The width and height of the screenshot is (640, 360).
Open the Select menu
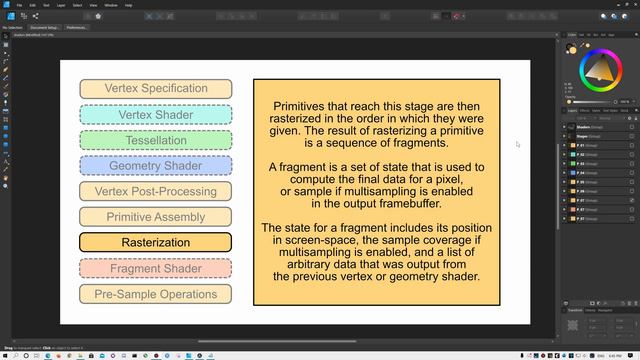(78, 5)
